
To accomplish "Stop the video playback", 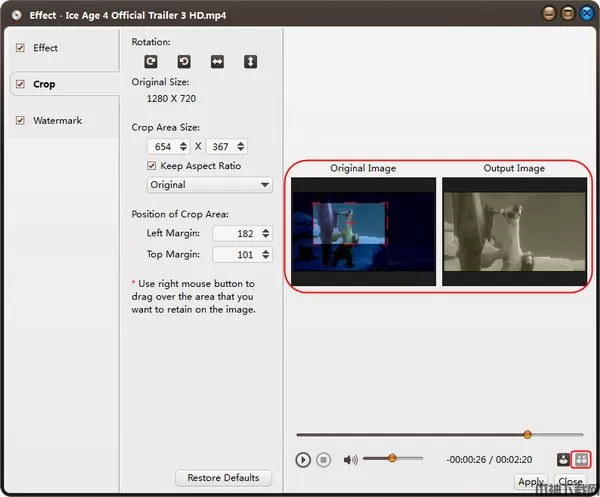I will tap(323, 460).
